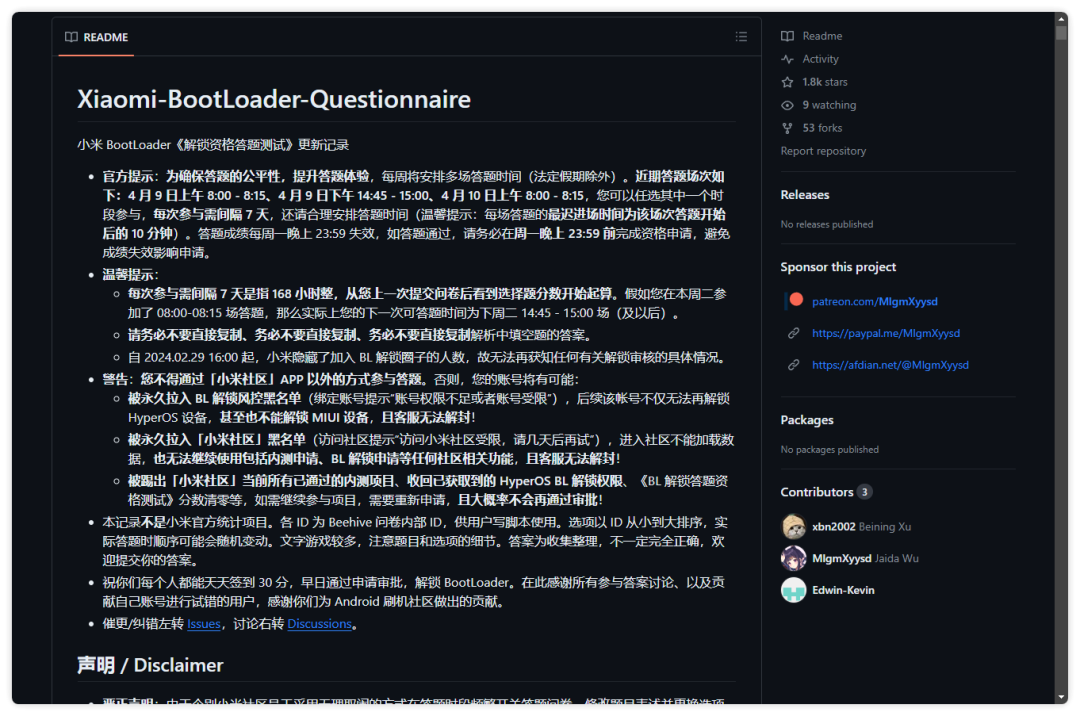Image resolution: width=1080 pixels, height=716 pixels.
Task: Click the Activity pulse icon
Action: click(787, 59)
